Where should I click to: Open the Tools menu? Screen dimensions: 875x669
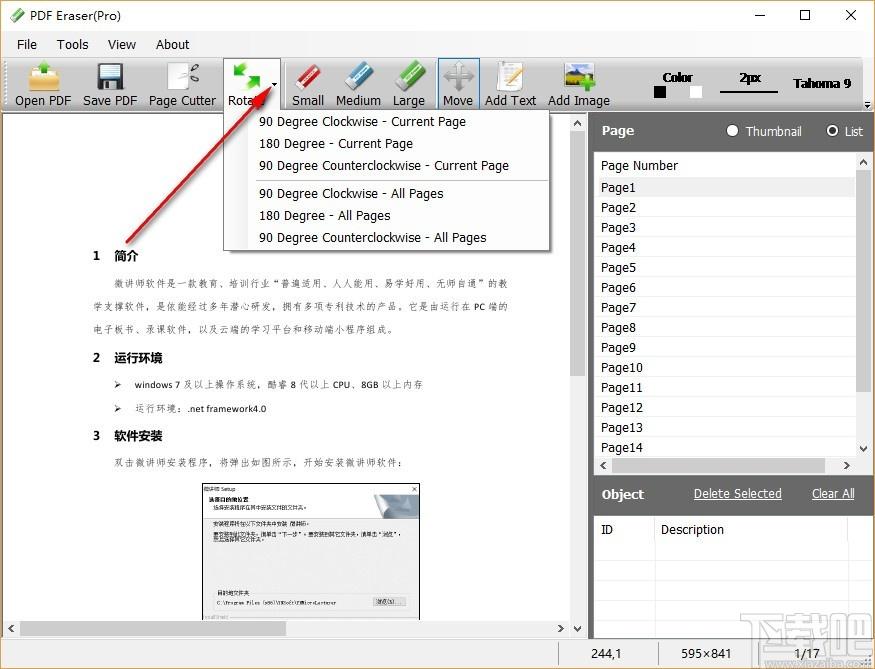point(73,45)
